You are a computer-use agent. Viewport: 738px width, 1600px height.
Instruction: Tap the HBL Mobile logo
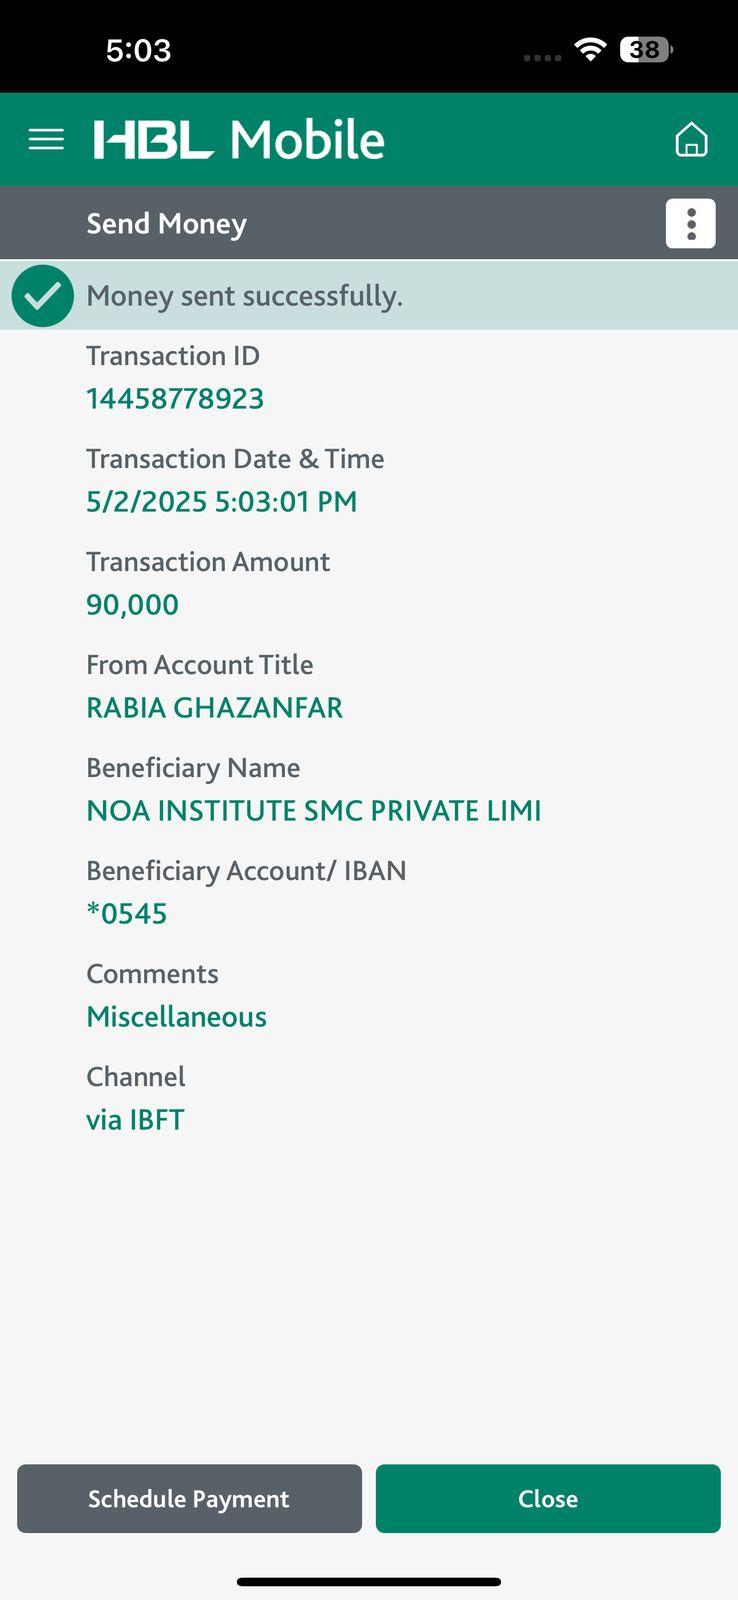[239, 139]
